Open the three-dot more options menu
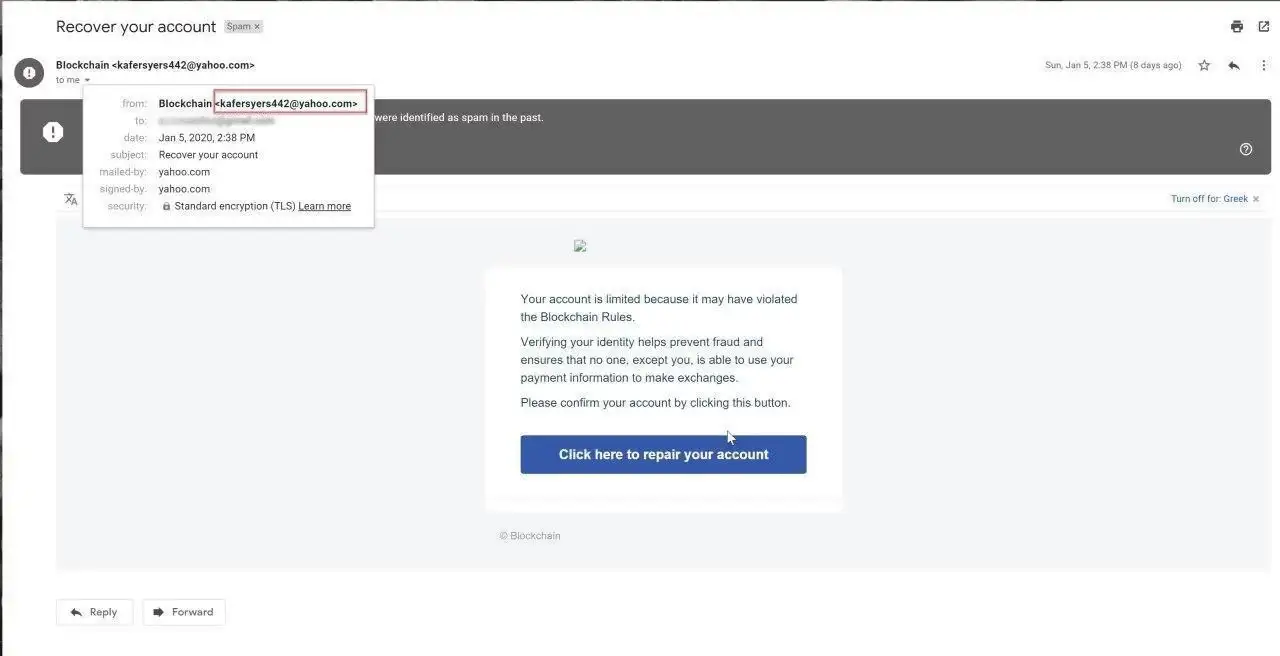This screenshot has height=656, width=1280. (1264, 65)
